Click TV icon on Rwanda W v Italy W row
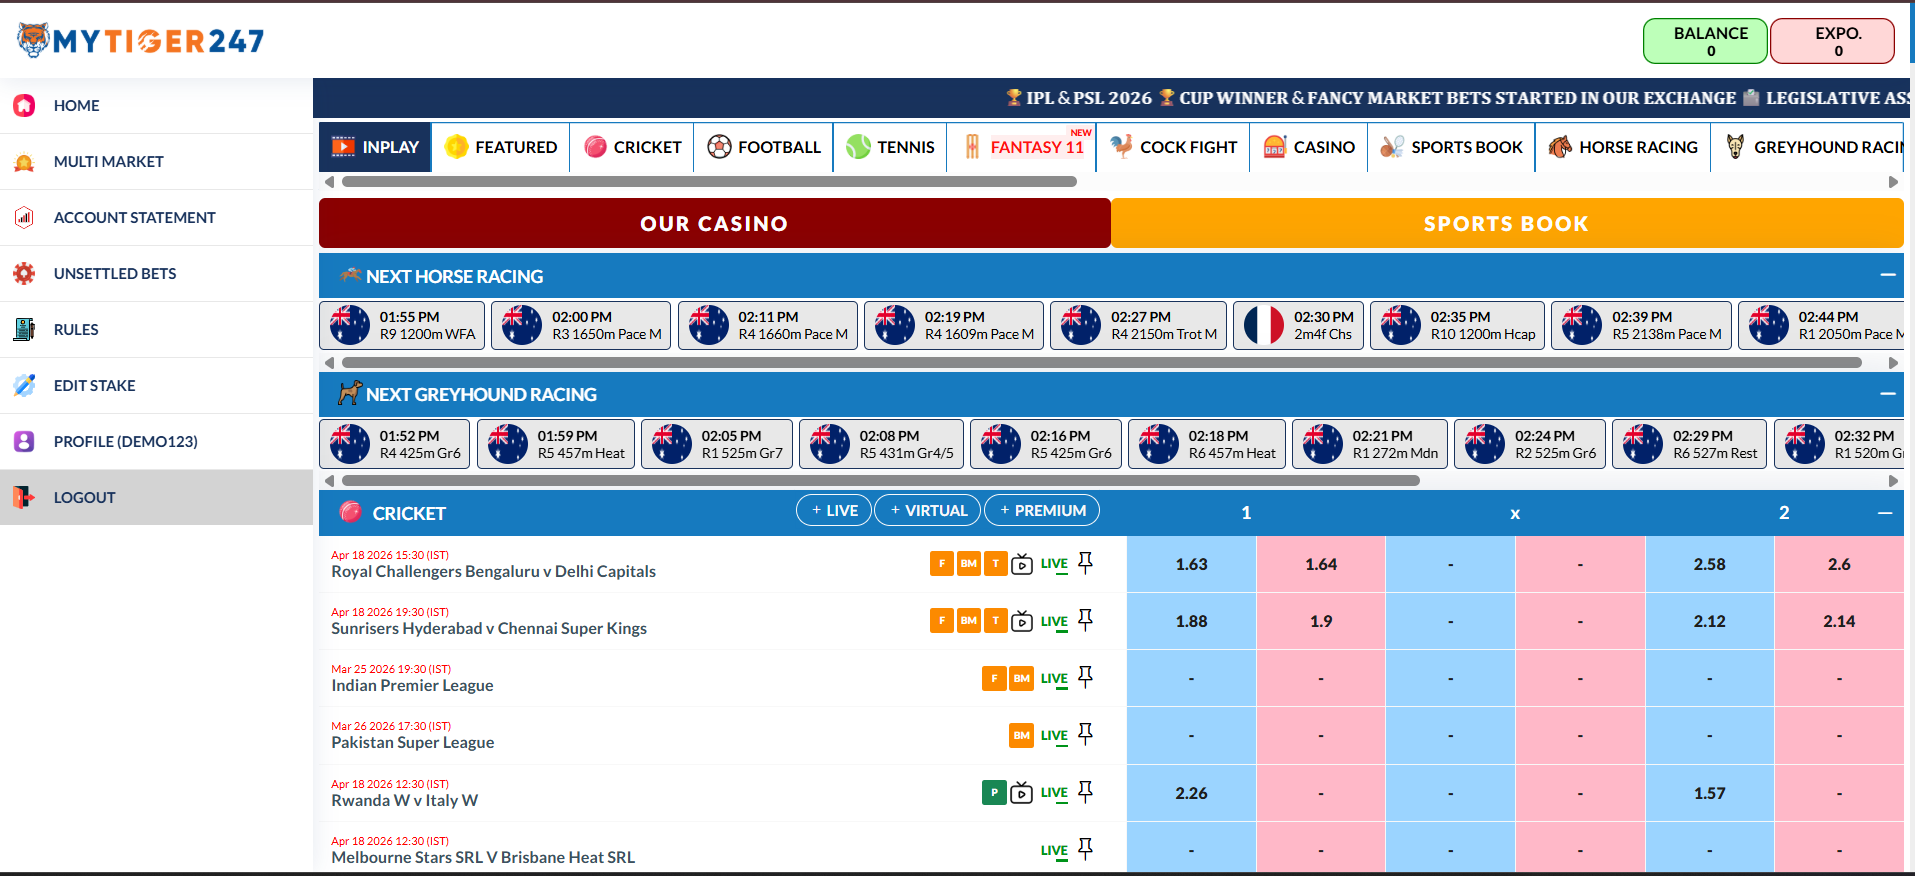The image size is (1915, 876). [x=1021, y=793]
